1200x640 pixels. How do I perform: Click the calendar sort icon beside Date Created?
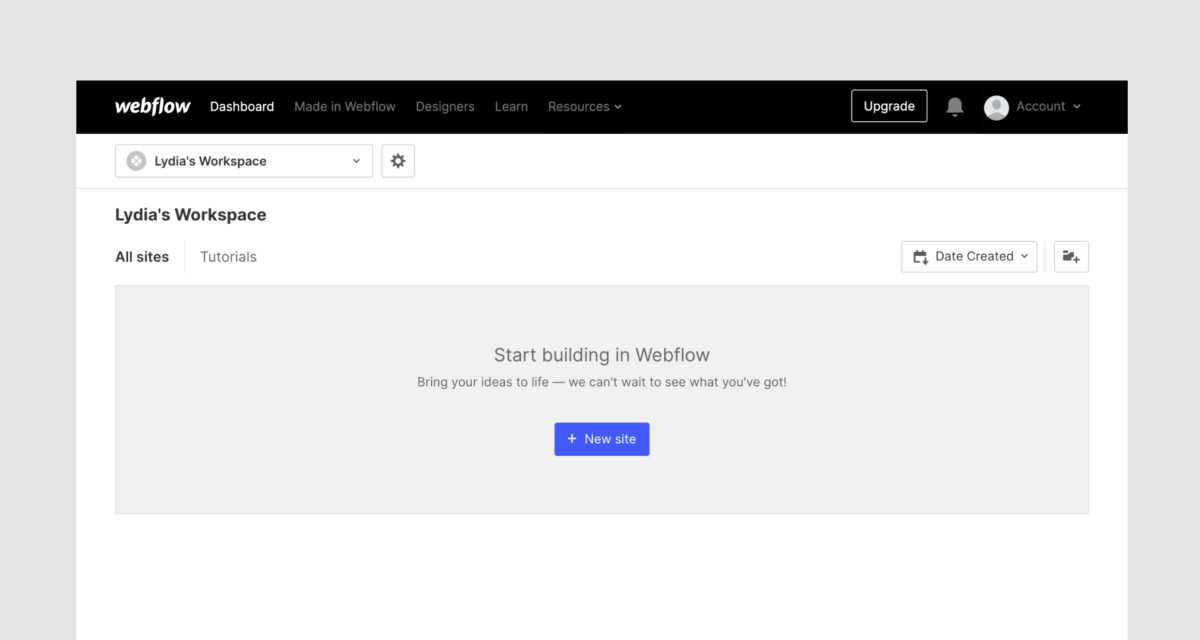[920, 256]
